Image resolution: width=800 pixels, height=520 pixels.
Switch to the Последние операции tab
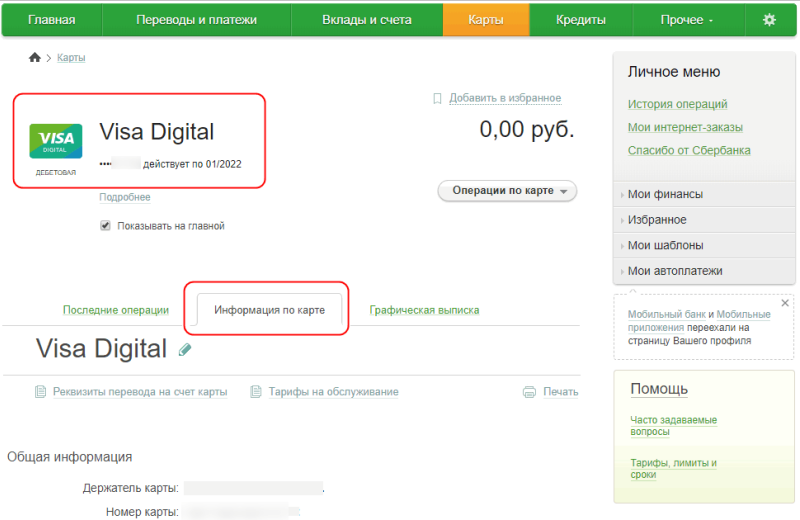tap(115, 310)
